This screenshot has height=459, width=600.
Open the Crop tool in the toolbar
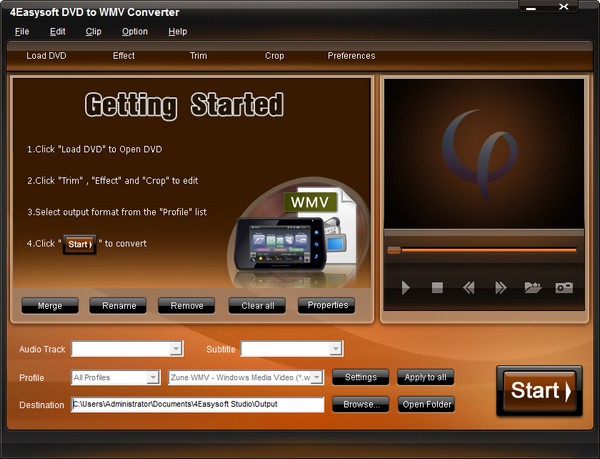pos(274,56)
